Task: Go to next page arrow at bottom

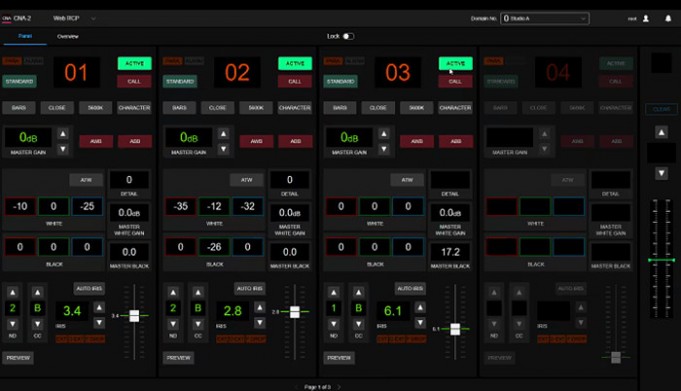Action: pyautogui.click(x=339, y=387)
